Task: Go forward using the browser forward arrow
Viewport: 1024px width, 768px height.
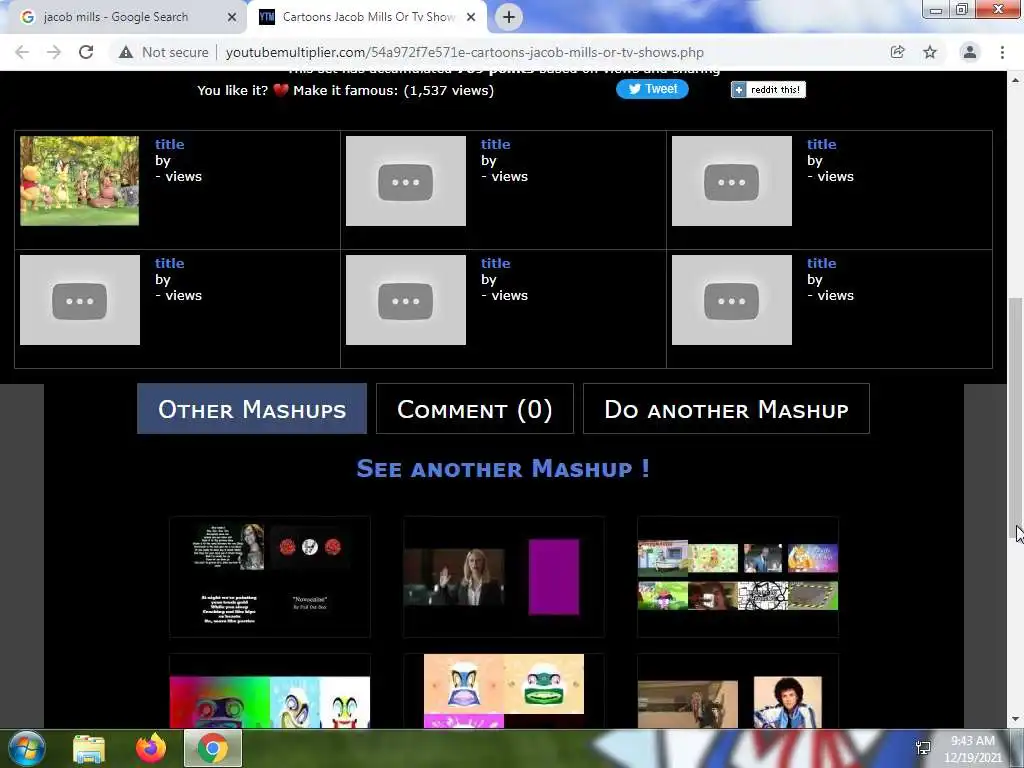Action: coord(54,52)
